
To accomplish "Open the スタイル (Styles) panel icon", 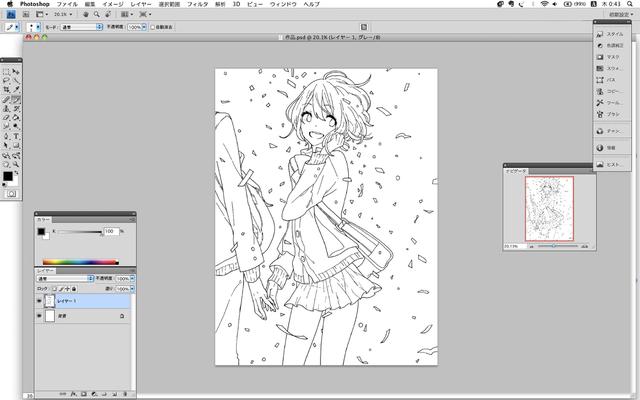I will (609, 34).
